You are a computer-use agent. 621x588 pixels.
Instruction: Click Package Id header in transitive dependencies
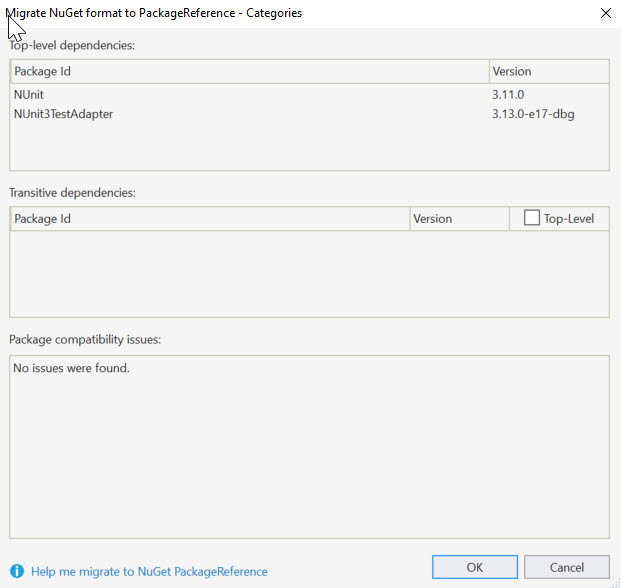tap(209, 219)
